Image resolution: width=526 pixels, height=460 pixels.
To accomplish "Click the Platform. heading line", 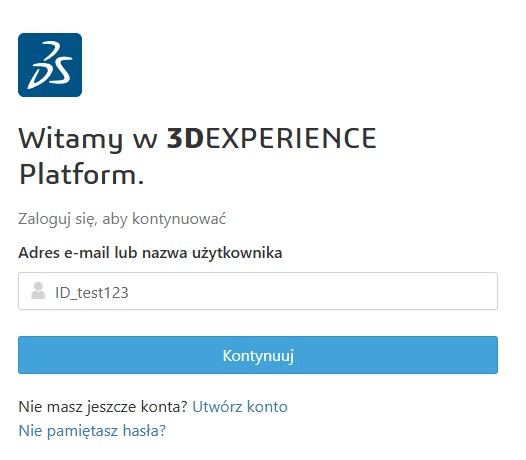I will click(82, 175).
